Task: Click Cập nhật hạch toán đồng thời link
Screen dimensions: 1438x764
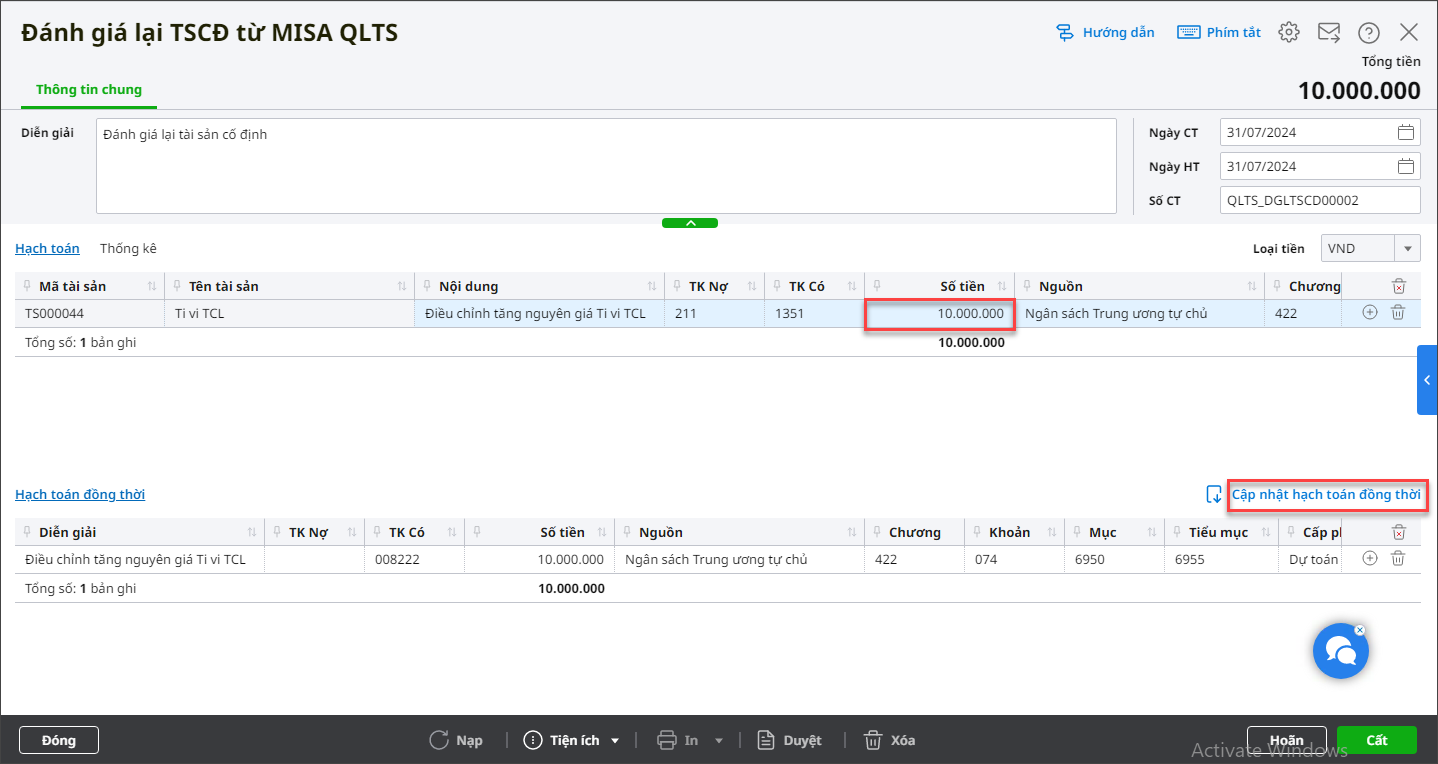Action: pos(1326,494)
